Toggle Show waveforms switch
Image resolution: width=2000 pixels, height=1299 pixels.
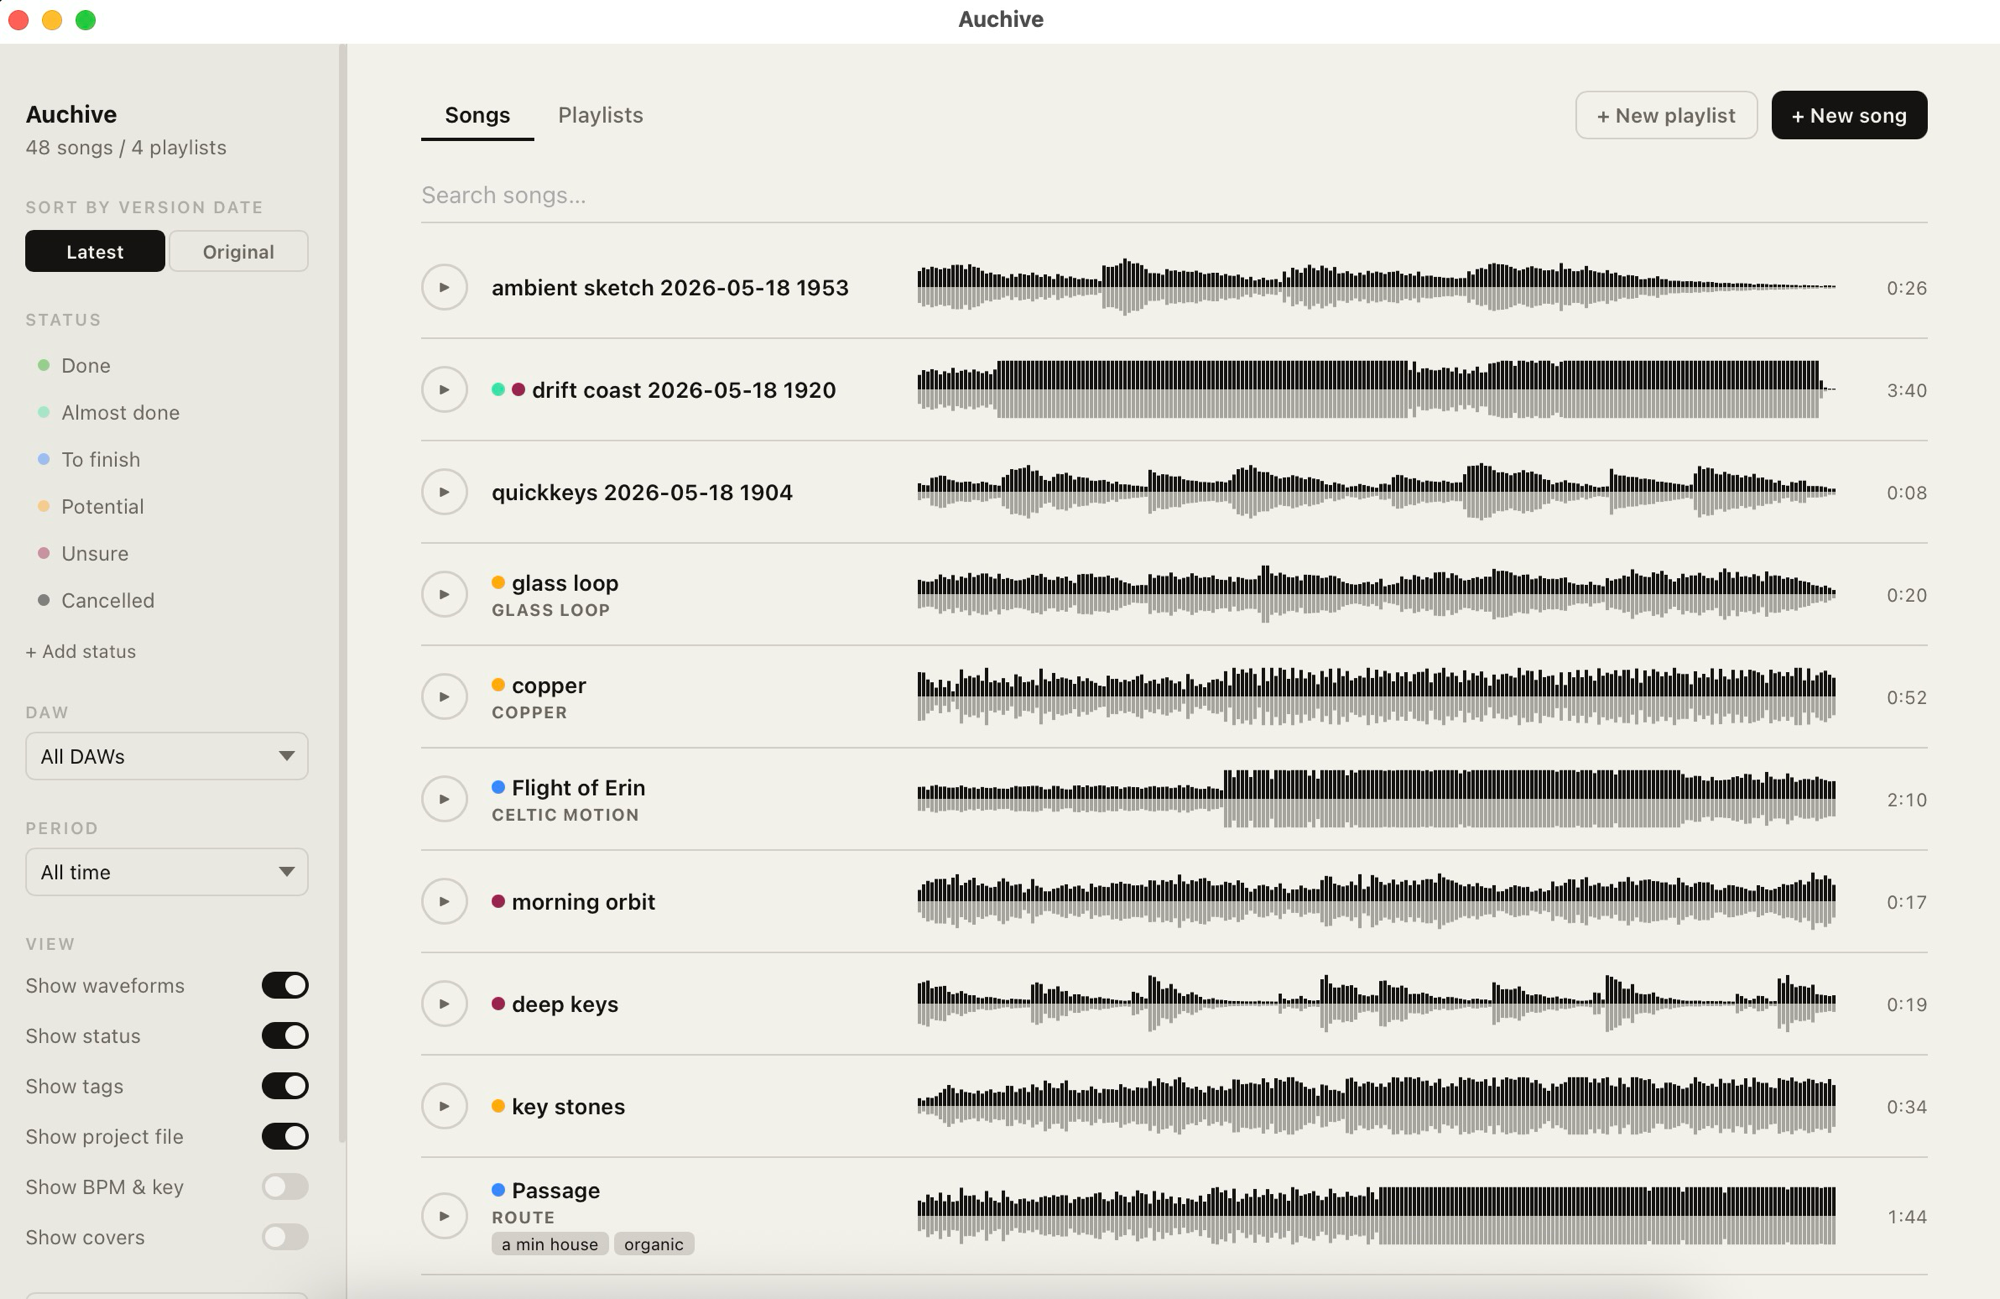(285, 985)
